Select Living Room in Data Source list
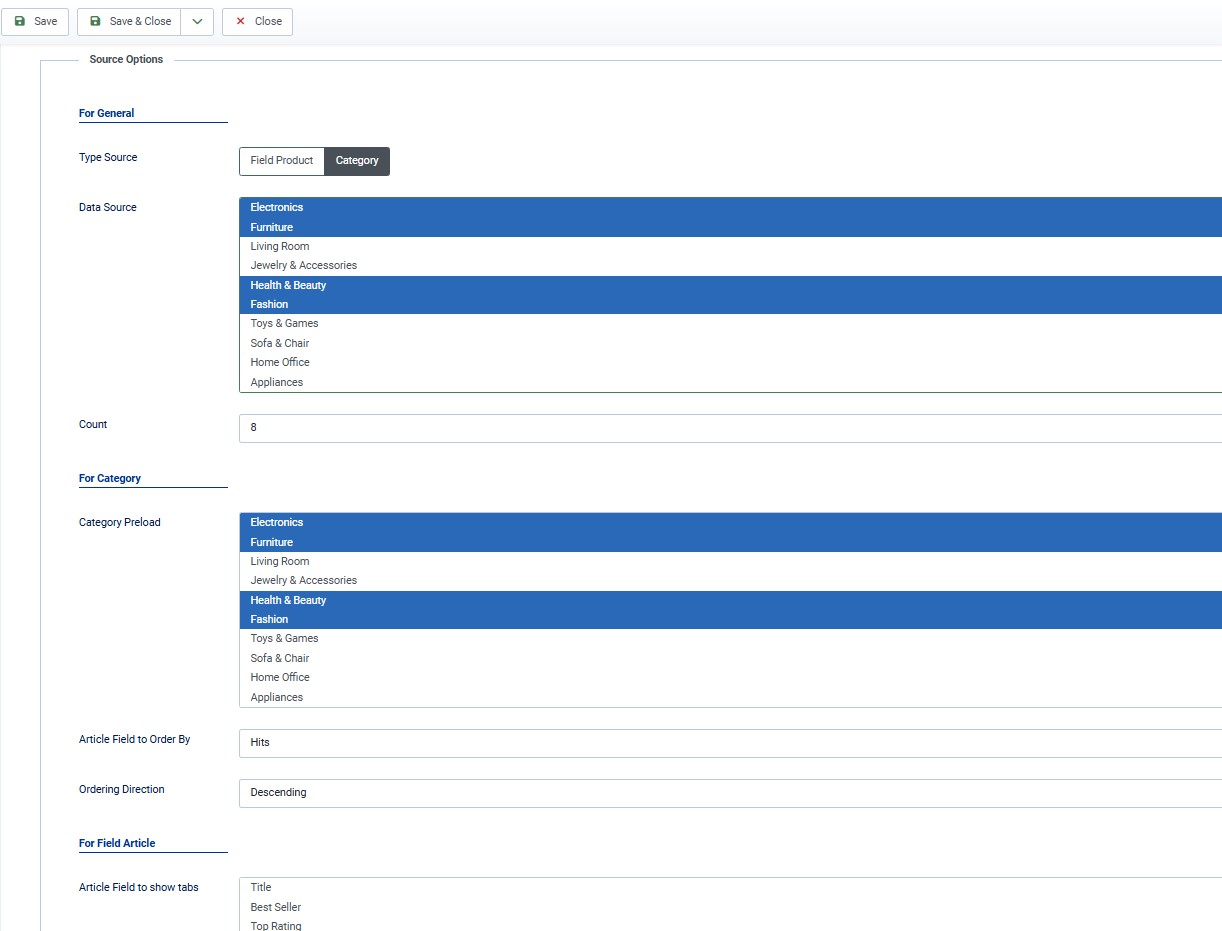 click(280, 246)
